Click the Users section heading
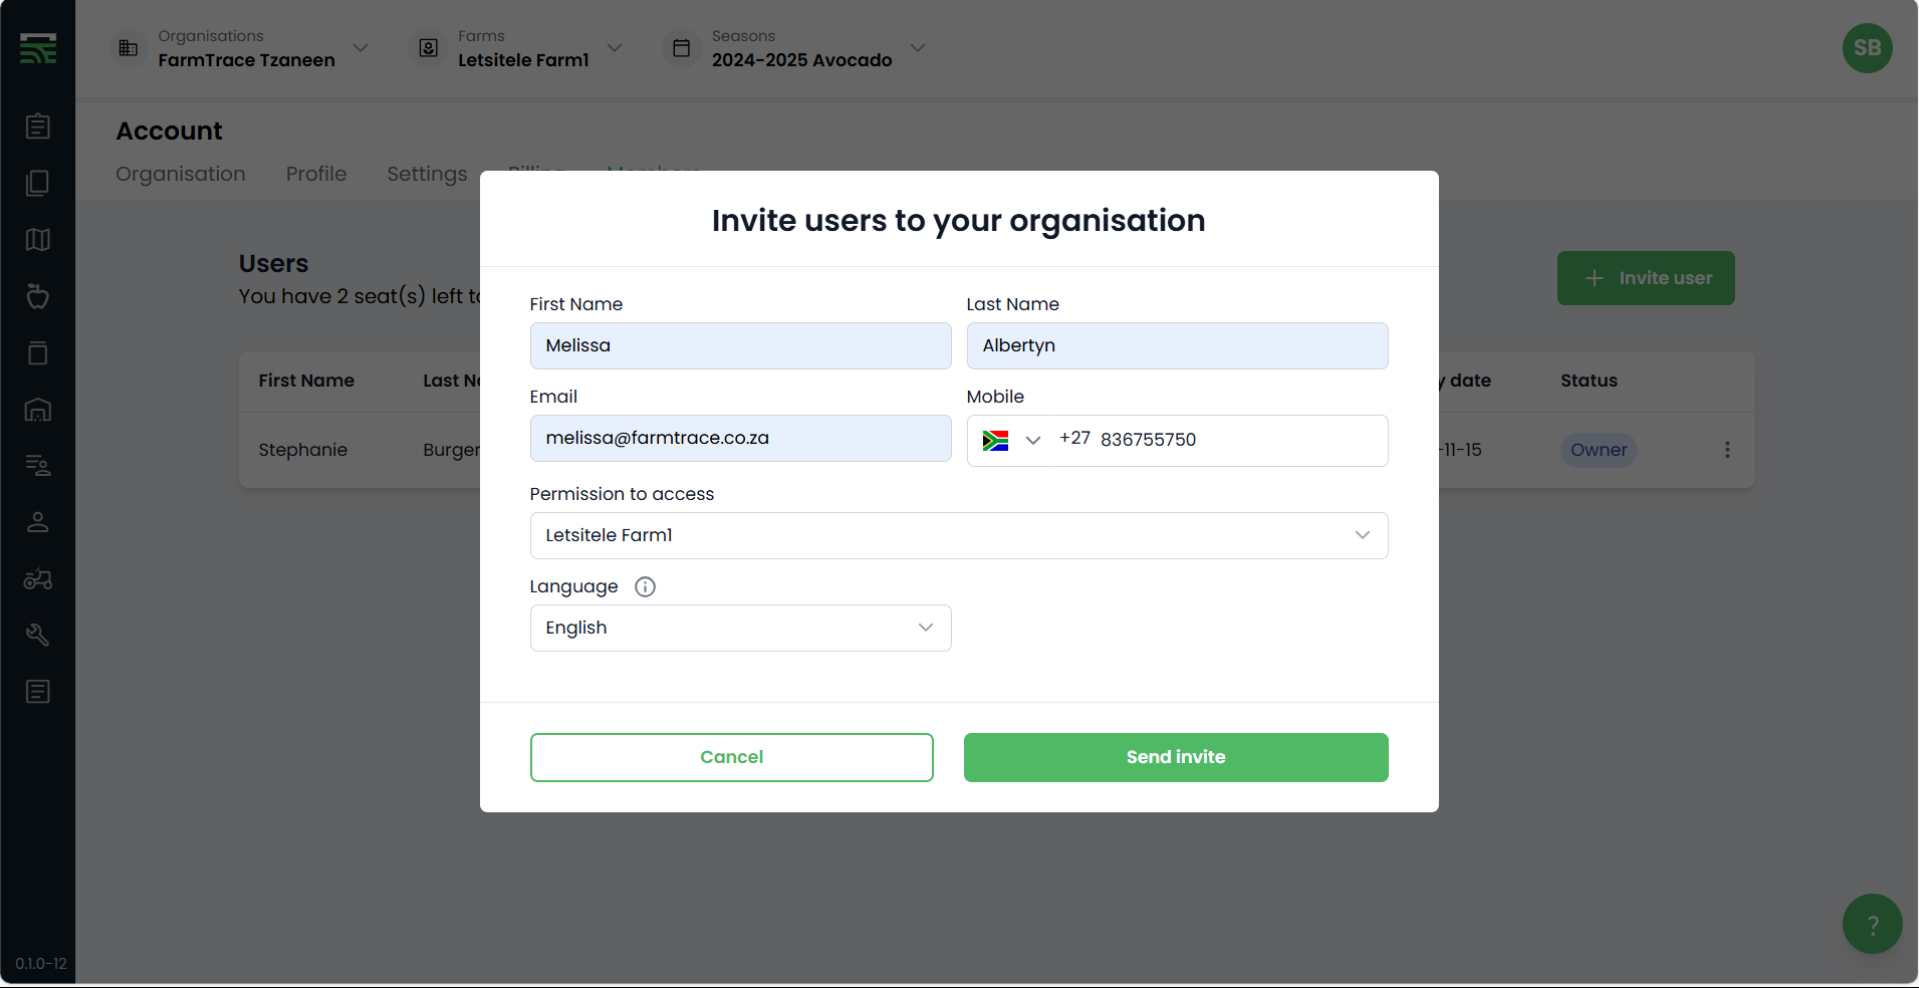The width and height of the screenshot is (1919, 988). (273, 264)
